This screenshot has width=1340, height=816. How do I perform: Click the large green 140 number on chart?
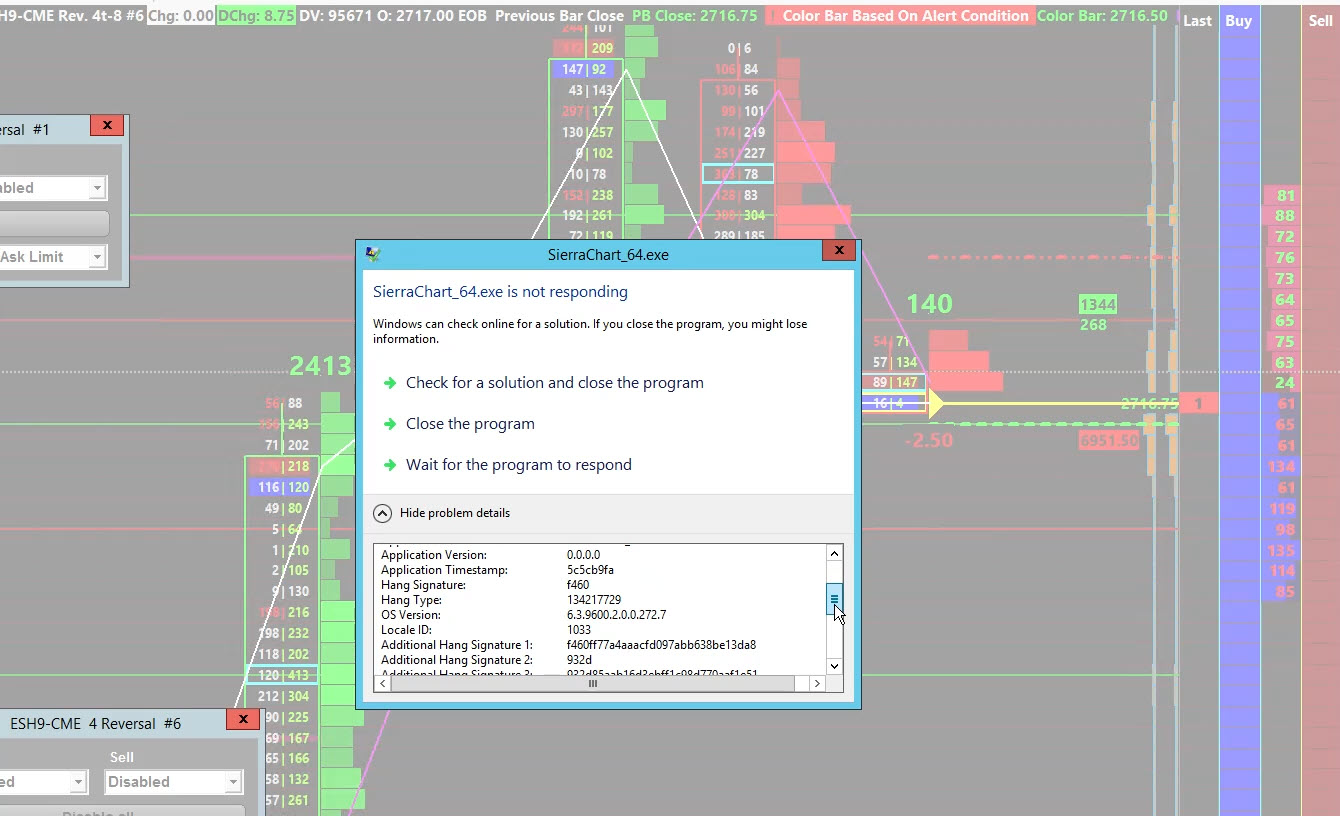click(929, 304)
